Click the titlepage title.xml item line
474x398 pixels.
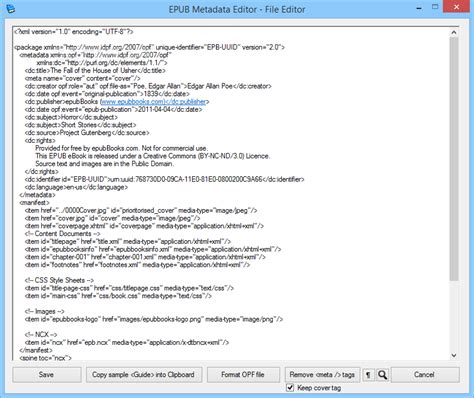[128, 241]
